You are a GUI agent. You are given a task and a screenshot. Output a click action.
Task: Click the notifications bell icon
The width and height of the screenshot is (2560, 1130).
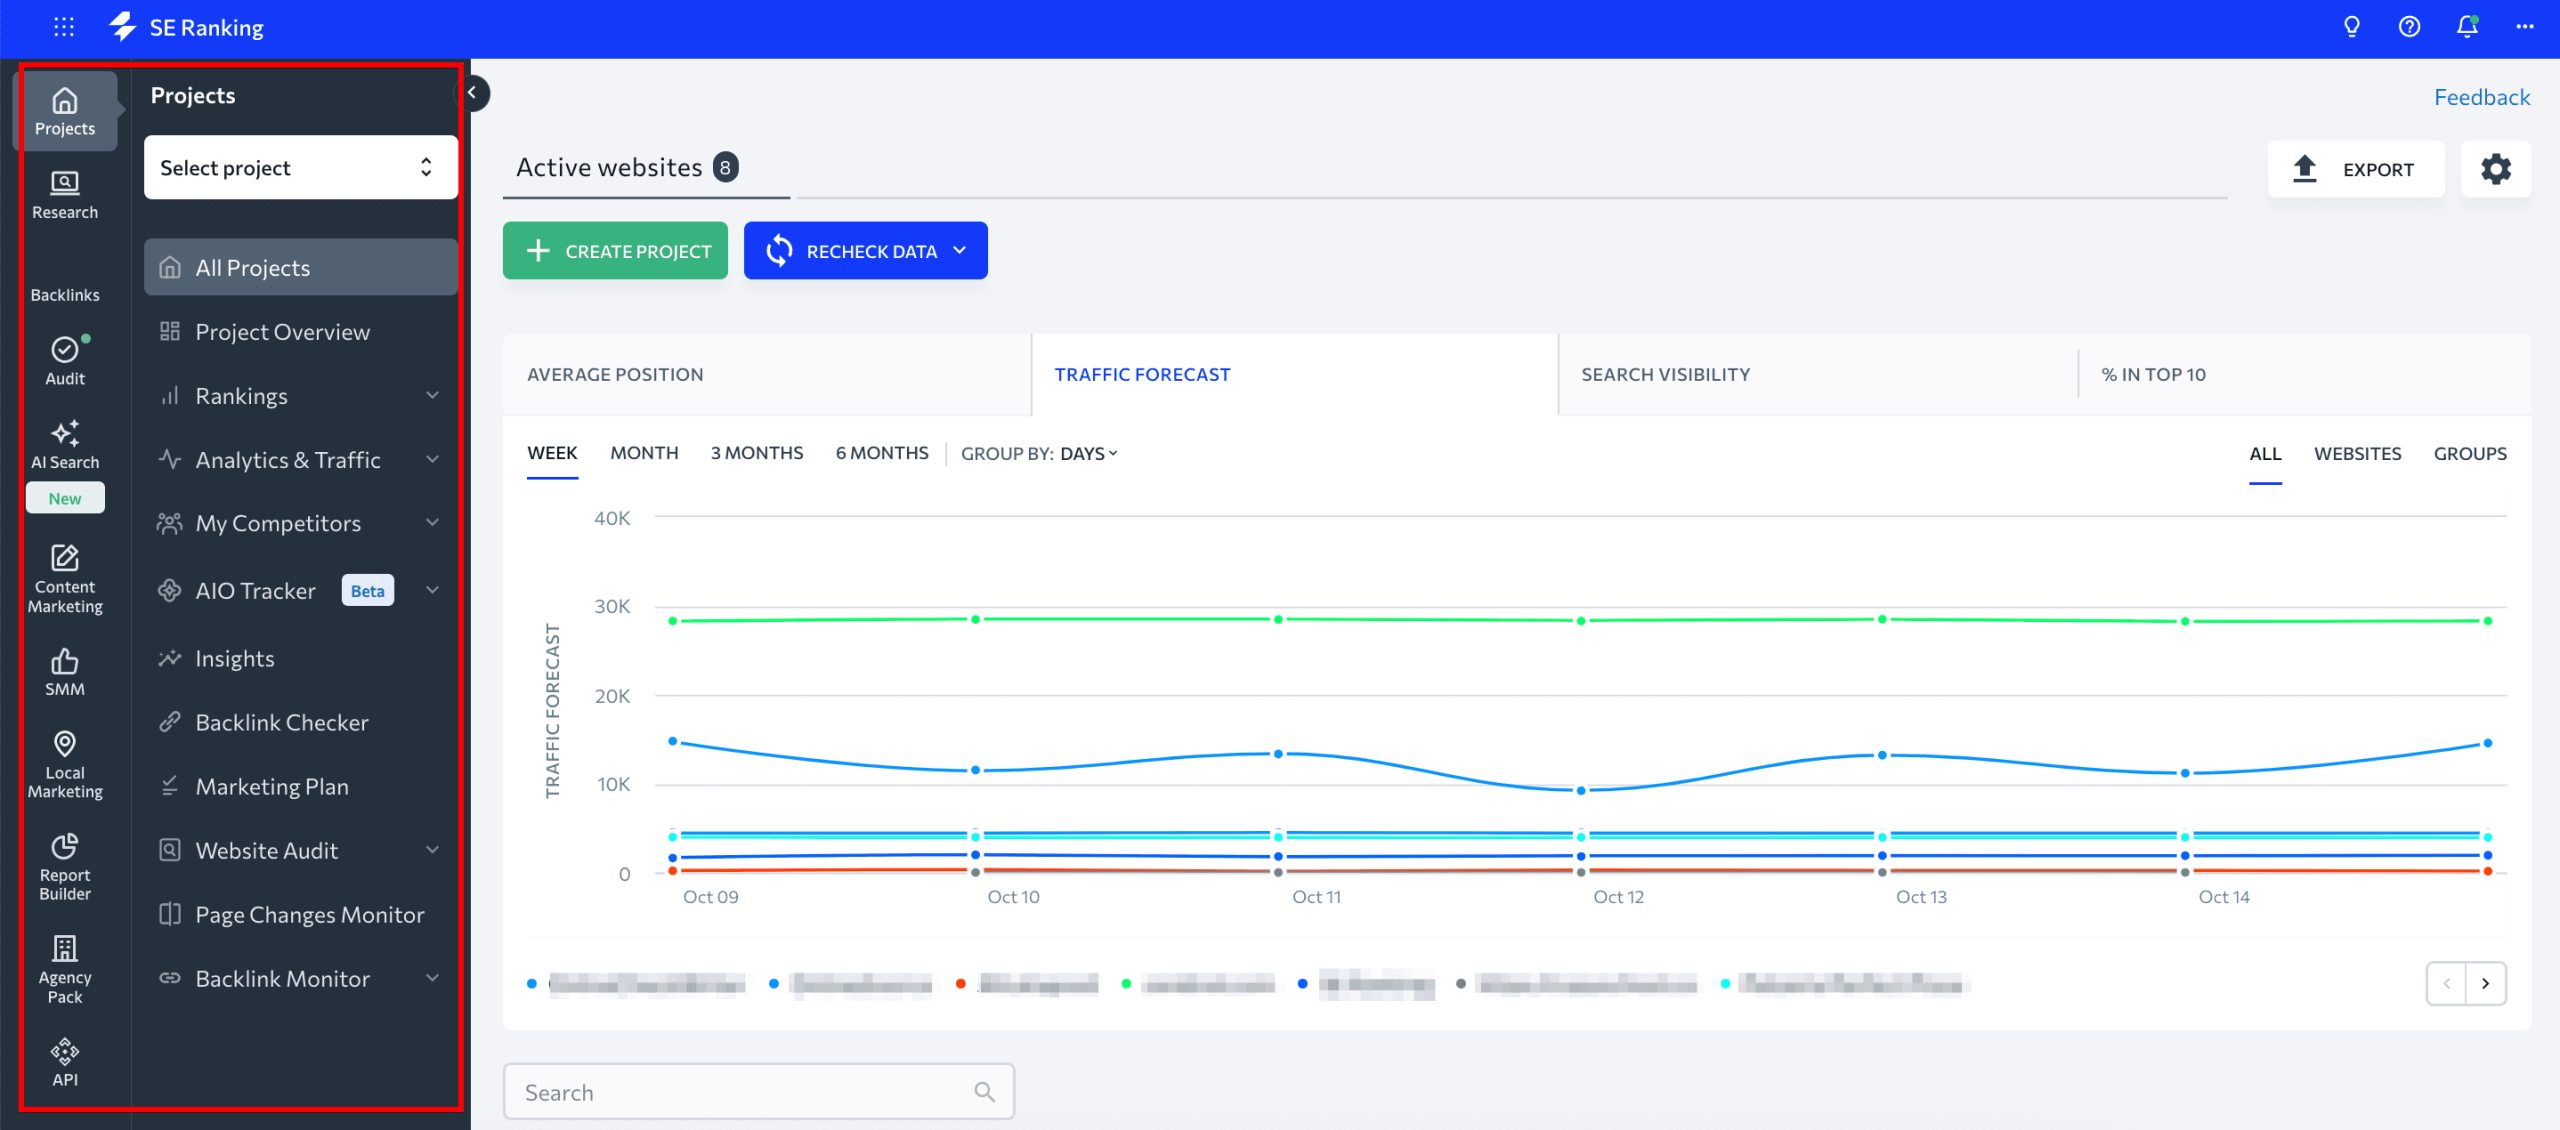[2466, 27]
